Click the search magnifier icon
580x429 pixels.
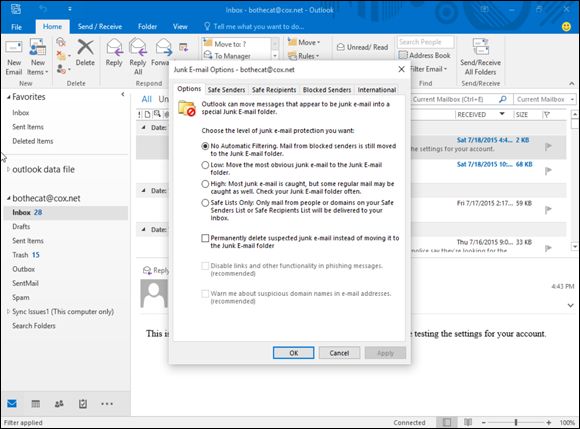pyautogui.click(x=502, y=99)
